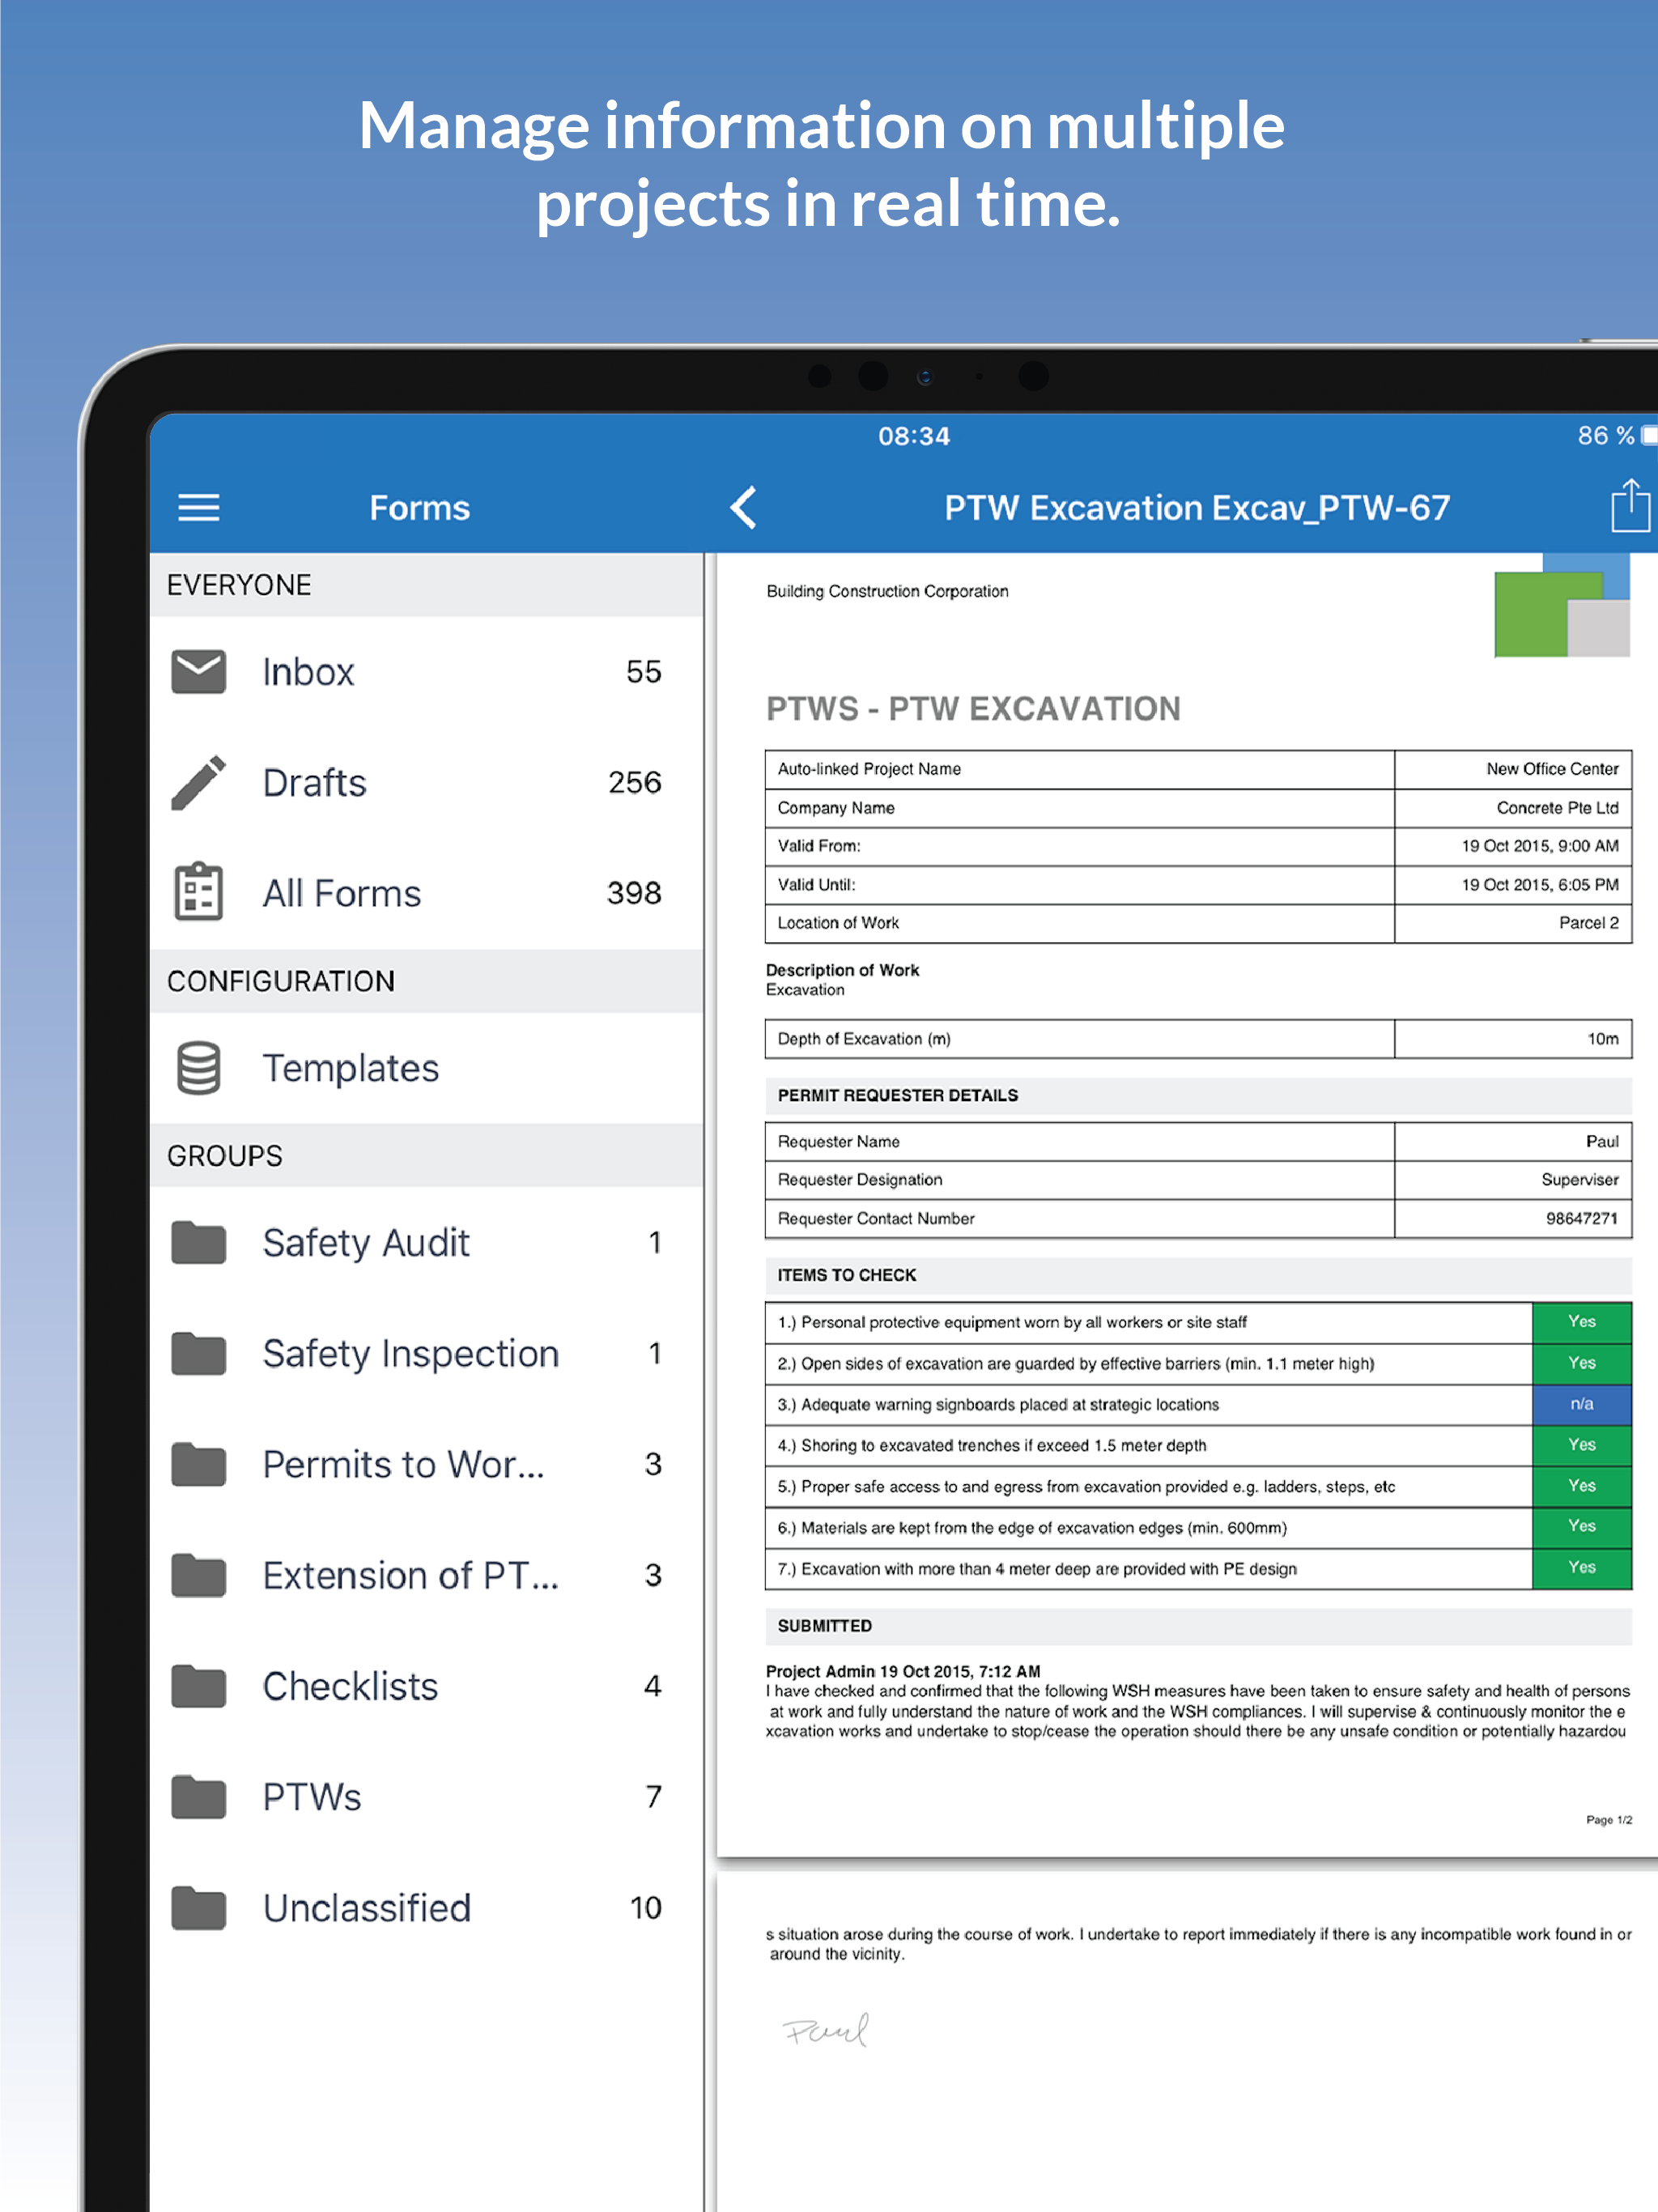Screen dimensions: 1658x2212
Task: Click the PTWs count 7
Action: click(x=653, y=1798)
